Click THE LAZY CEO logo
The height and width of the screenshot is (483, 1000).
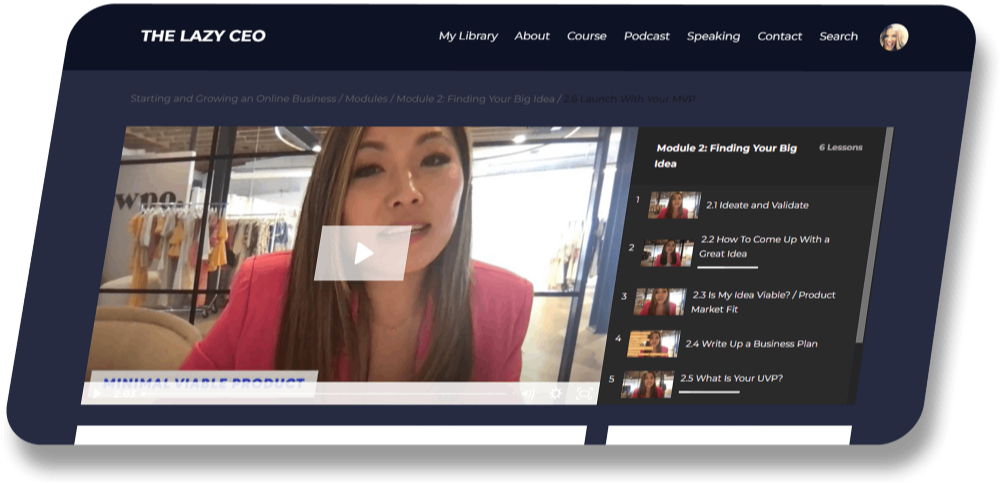click(x=203, y=36)
